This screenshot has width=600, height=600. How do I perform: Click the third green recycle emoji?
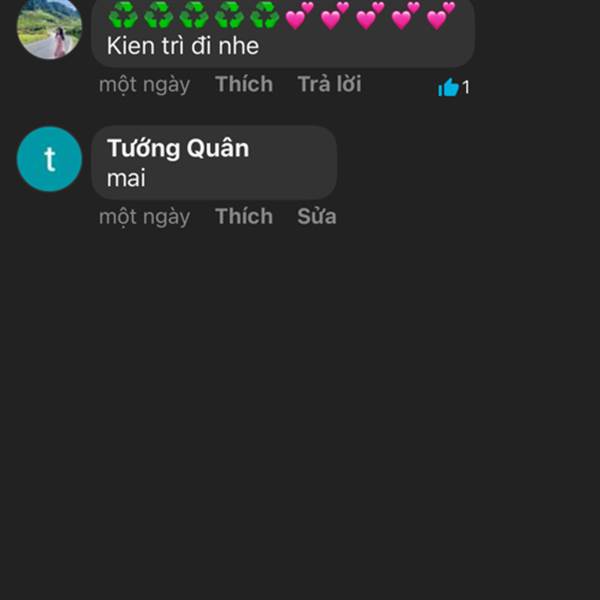click(x=194, y=15)
